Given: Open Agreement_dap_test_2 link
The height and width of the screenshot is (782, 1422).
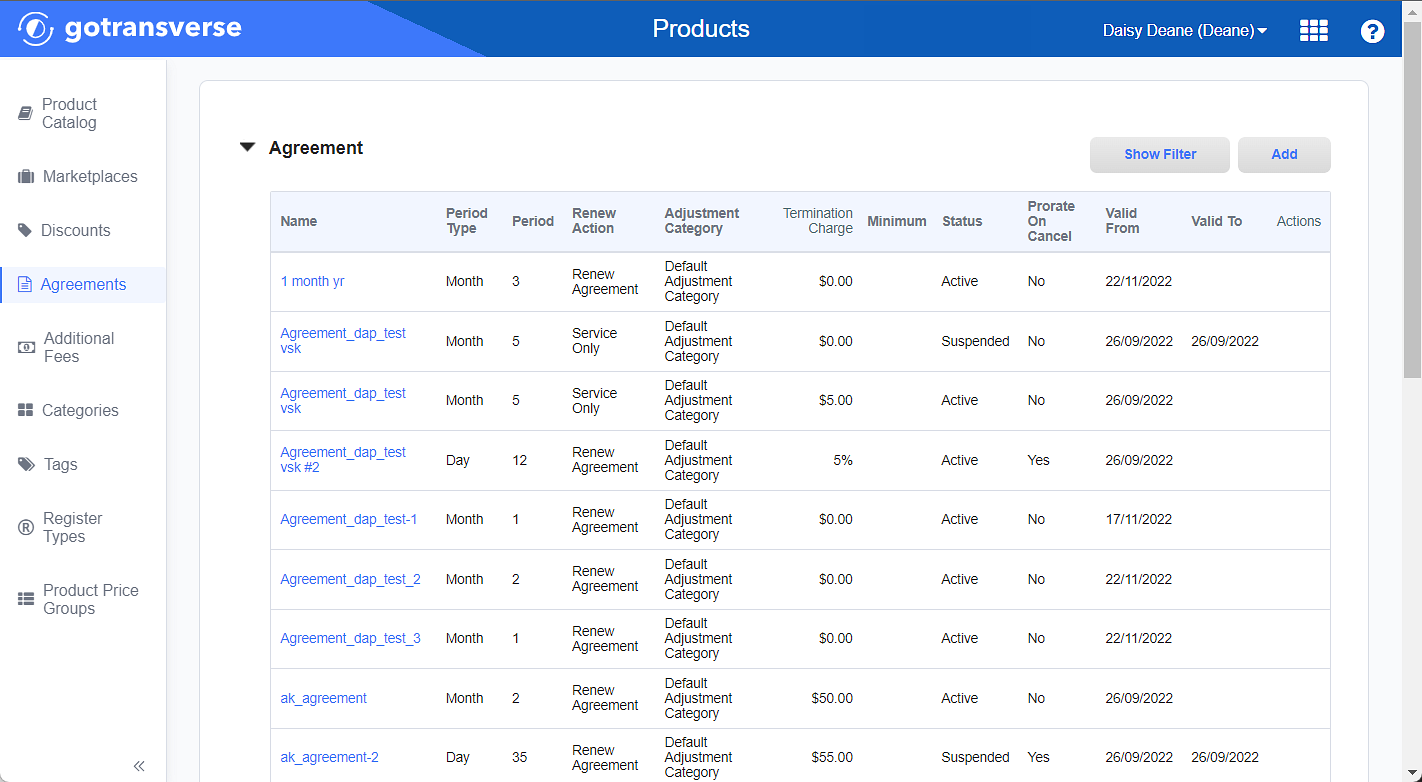Looking at the screenshot, I should (350, 579).
